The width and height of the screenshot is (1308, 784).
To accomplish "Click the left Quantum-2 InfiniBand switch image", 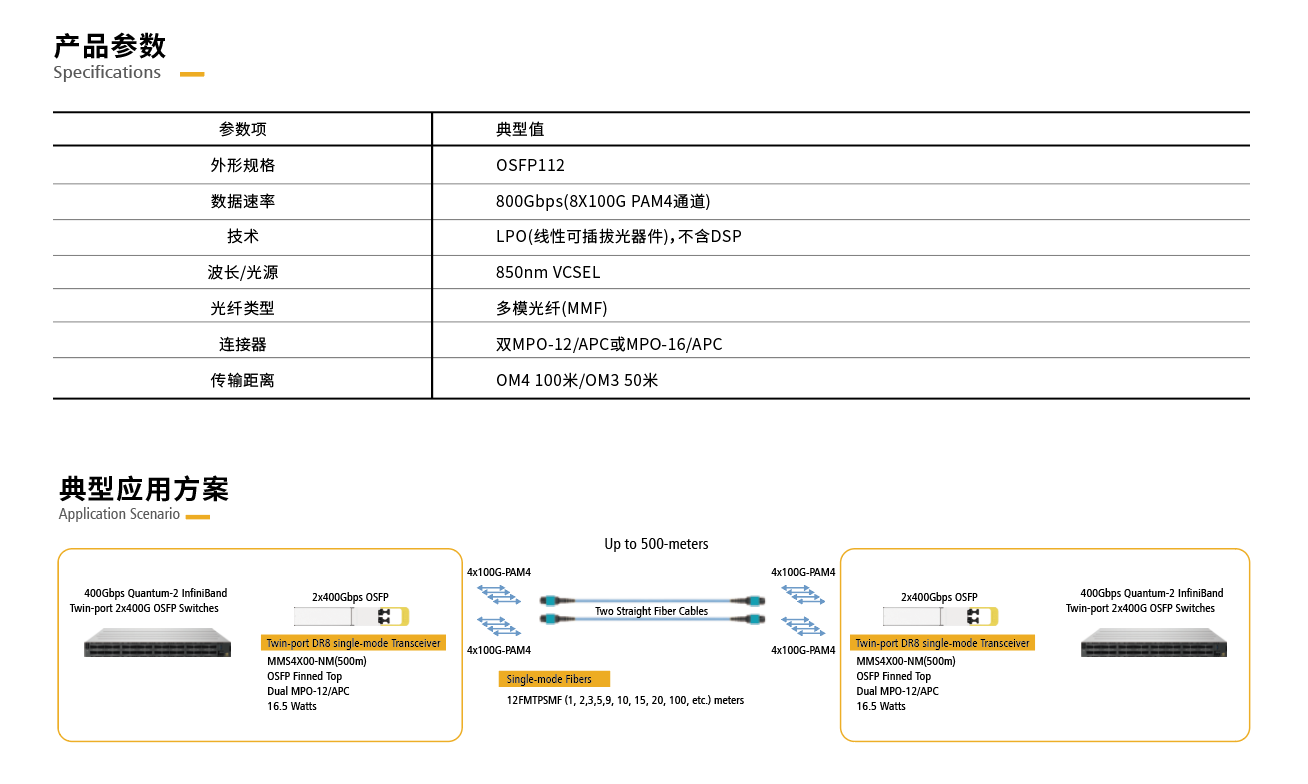I will pyautogui.click(x=157, y=642).
